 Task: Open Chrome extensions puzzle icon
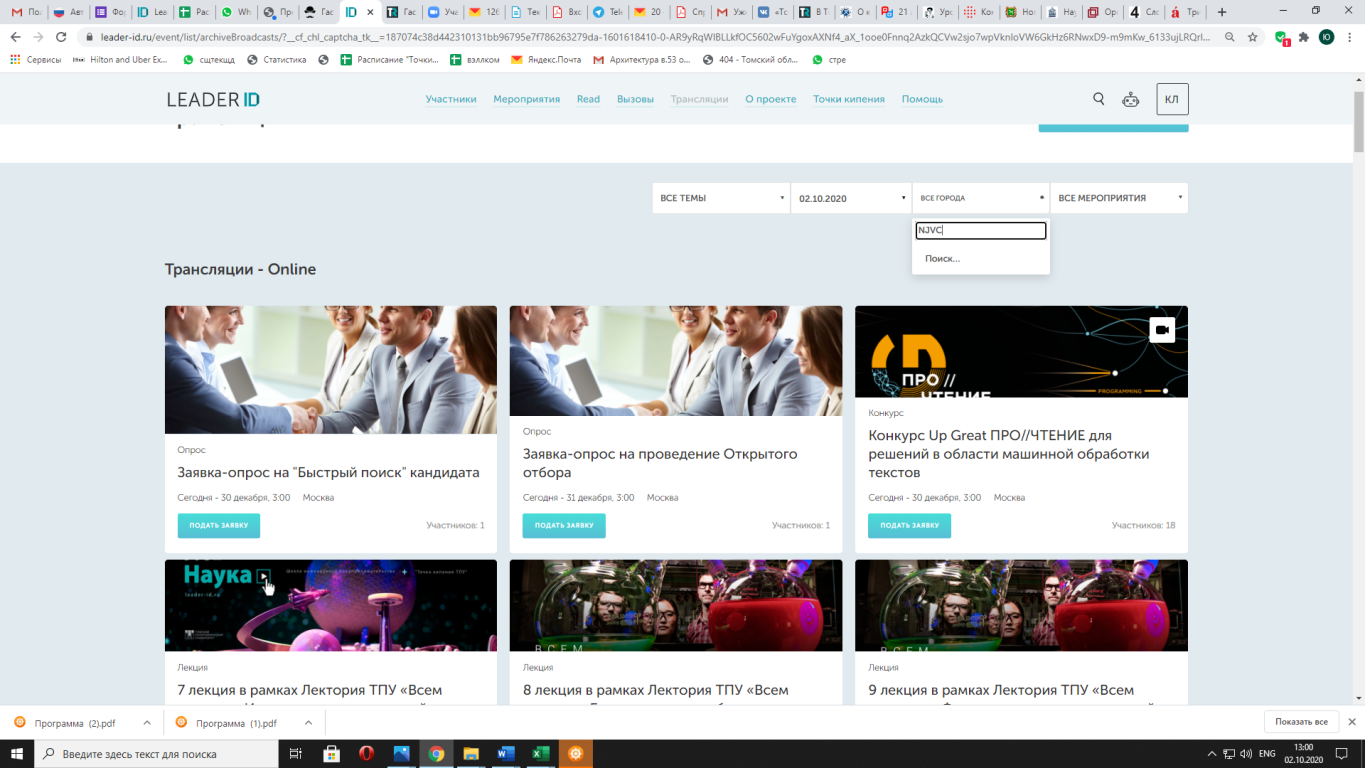click(x=1303, y=37)
